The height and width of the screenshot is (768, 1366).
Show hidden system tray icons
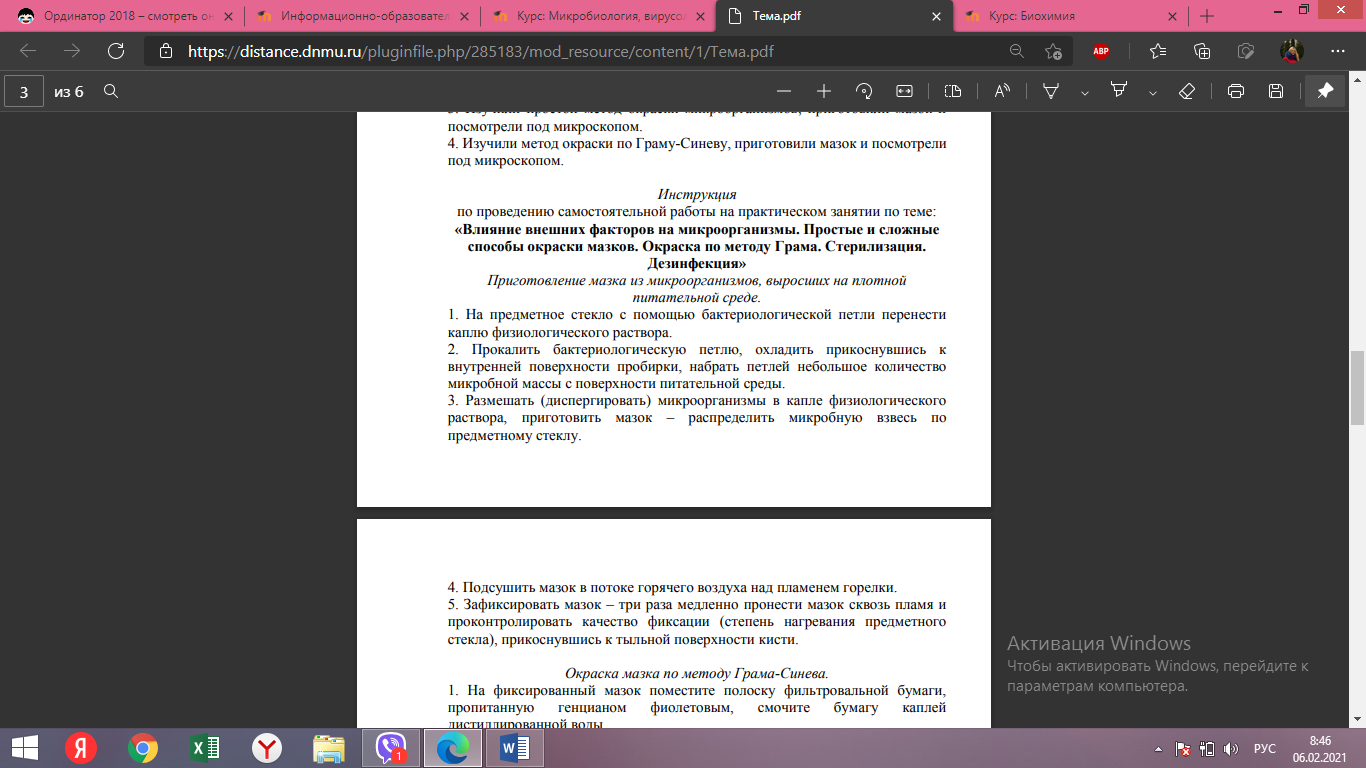click(1158, 748)
